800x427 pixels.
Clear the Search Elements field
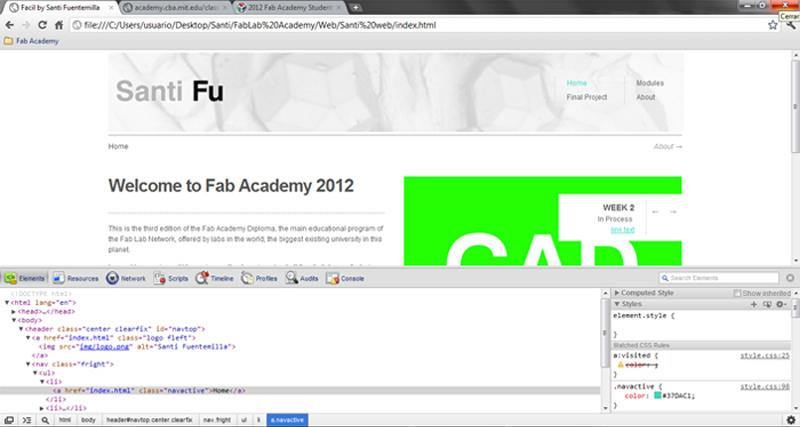(790, 278)
